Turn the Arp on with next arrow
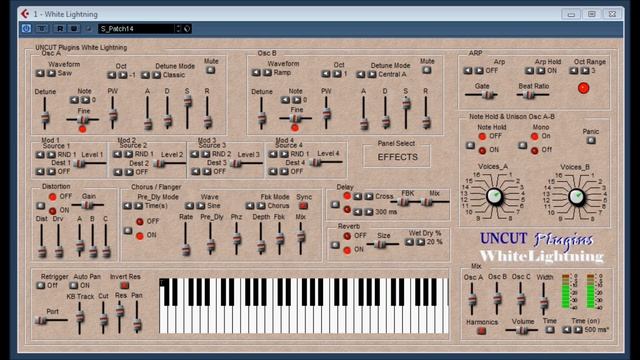The height and width of the screenshot is (360, 640). [x=479, y=71]
